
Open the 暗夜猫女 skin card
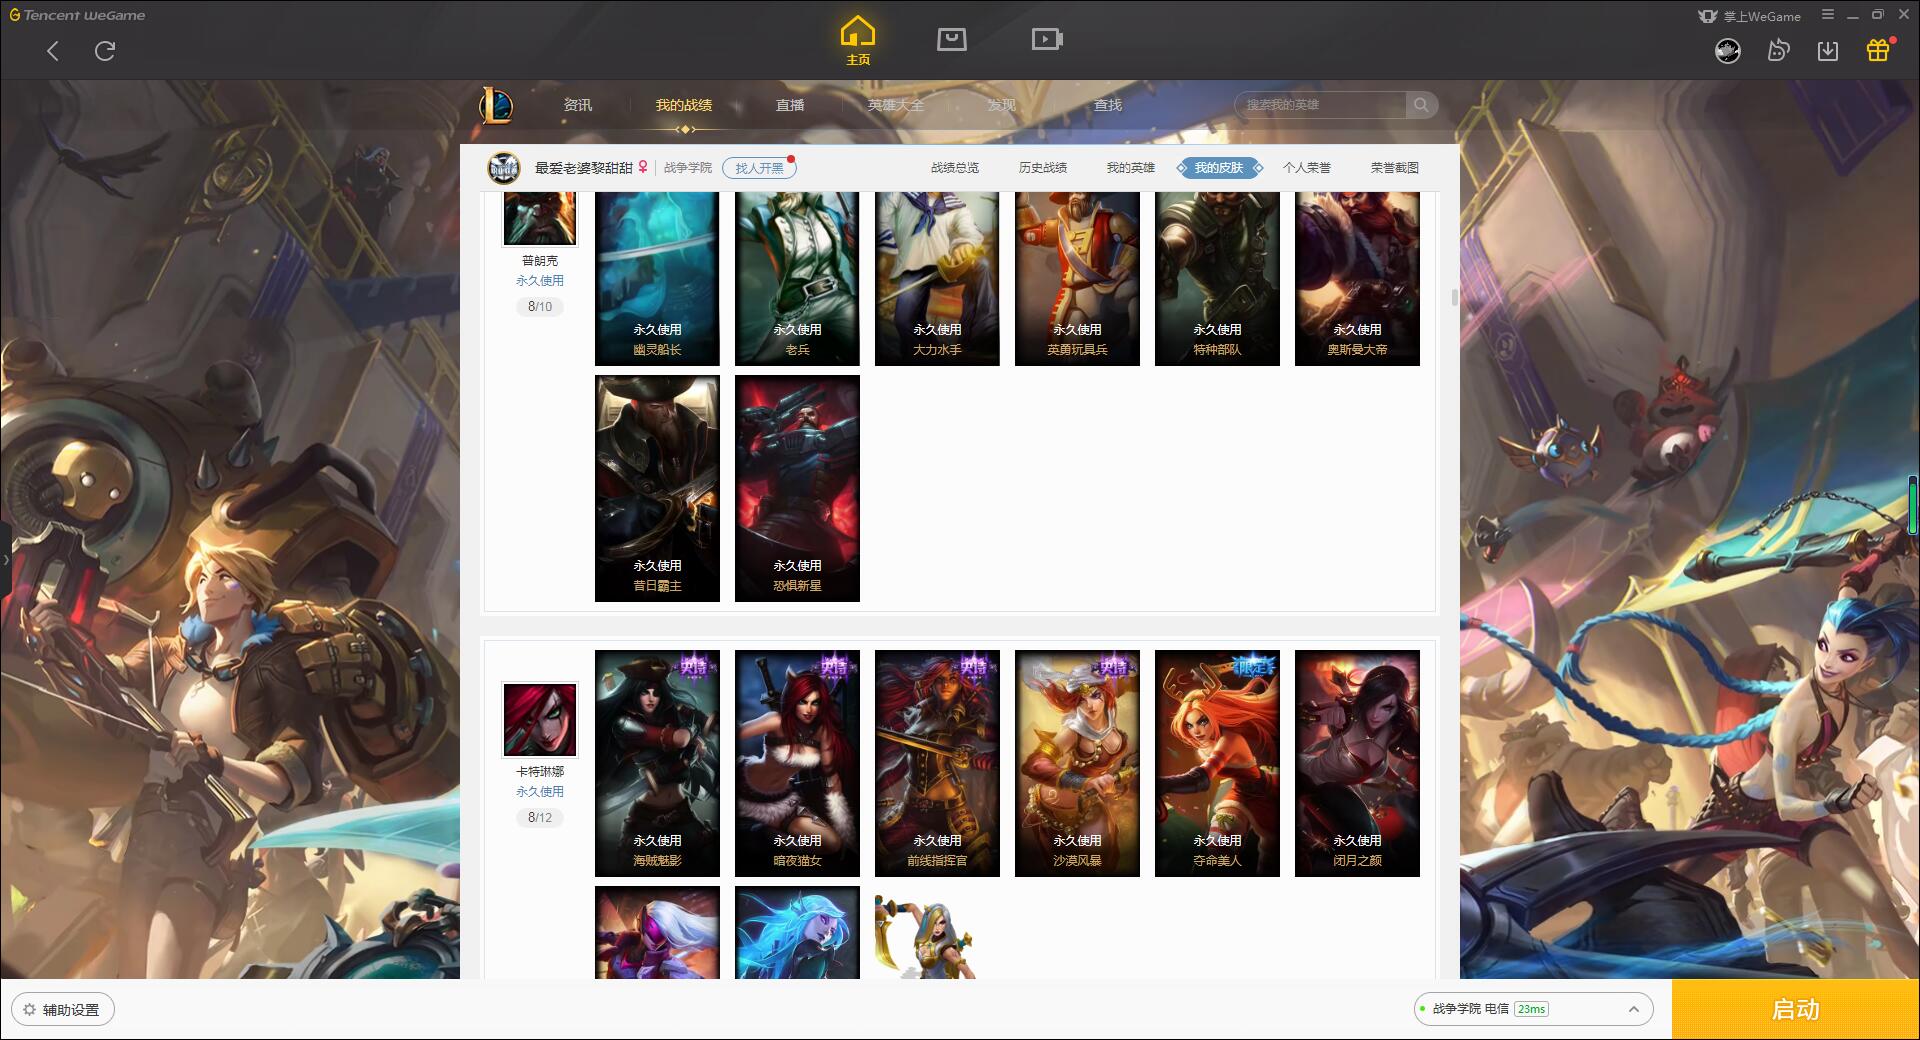pyautogui.click(x=797, y=763)
